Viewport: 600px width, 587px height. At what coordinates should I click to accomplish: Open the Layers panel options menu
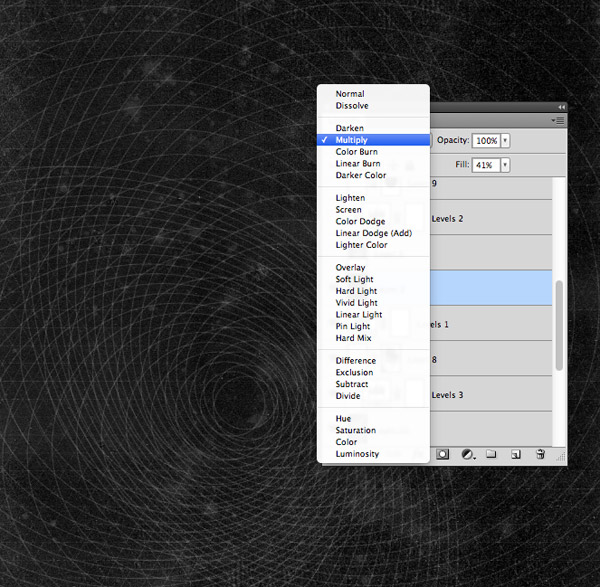pos(559,120)
